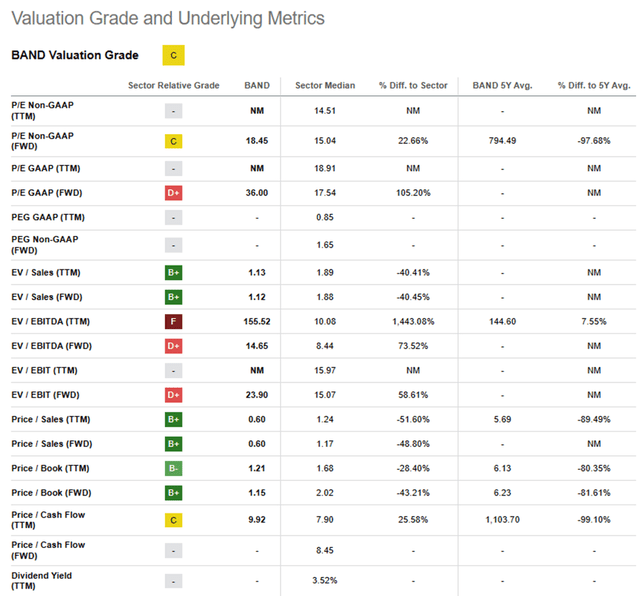Click the B+ grade badge for Price / Sales (TTM)
This screenshot has width=640, height=596.
173,419
